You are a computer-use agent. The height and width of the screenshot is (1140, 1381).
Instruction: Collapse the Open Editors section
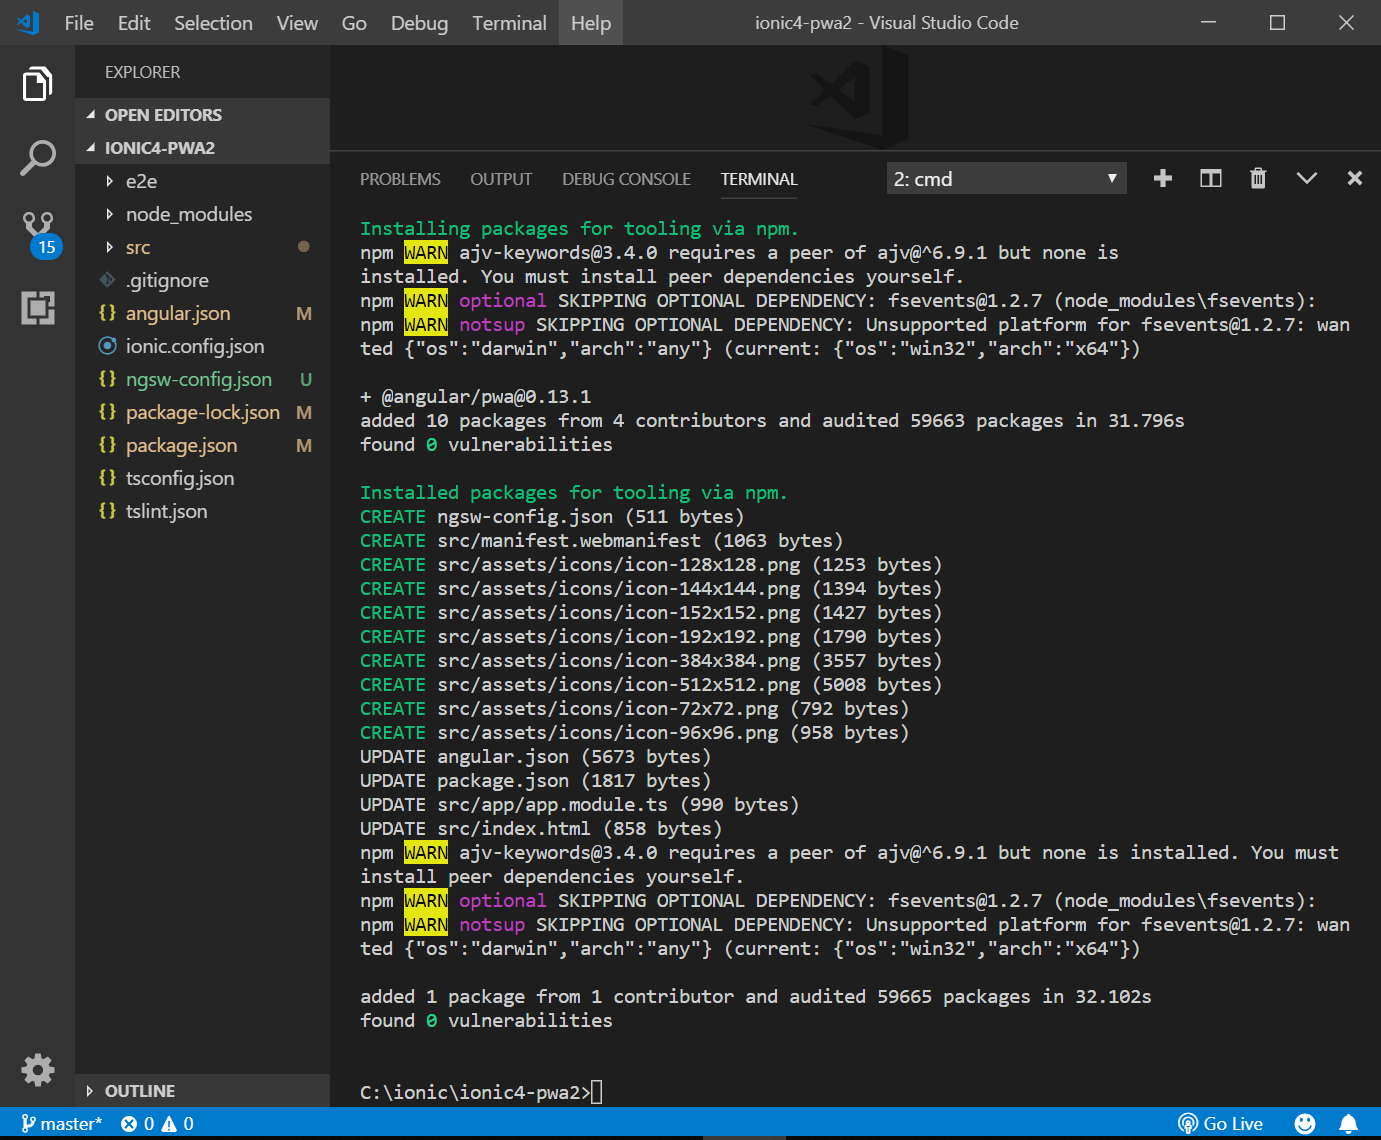(x=202, y=115)
